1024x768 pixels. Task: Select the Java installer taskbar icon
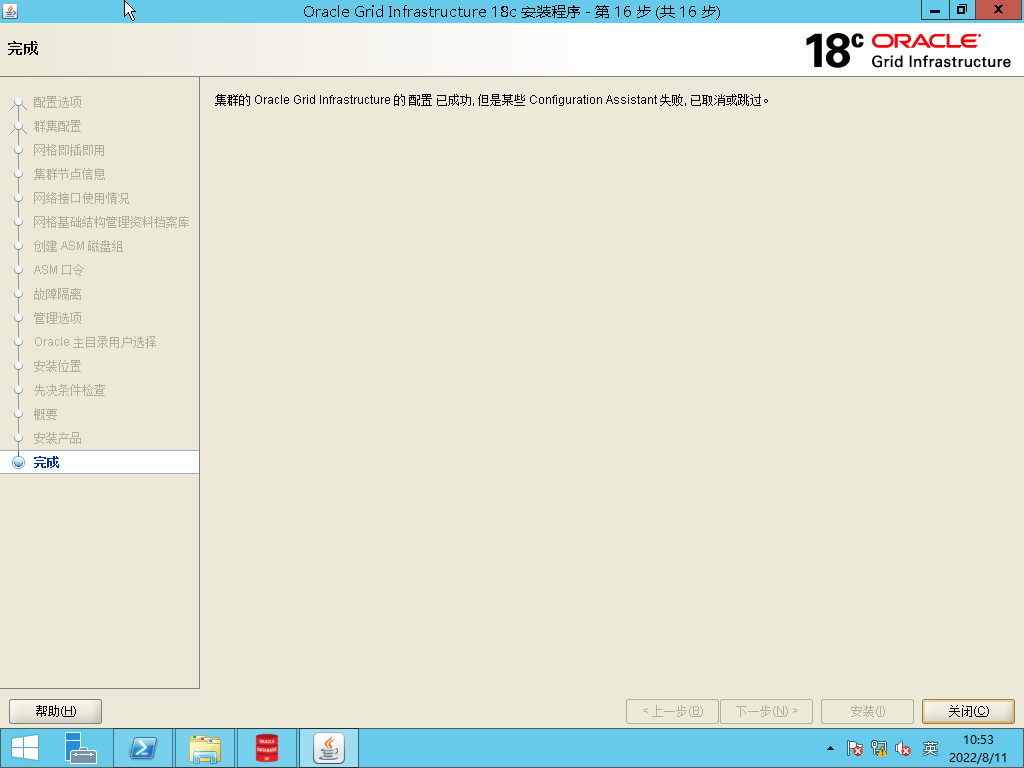(x=328, y=748)
